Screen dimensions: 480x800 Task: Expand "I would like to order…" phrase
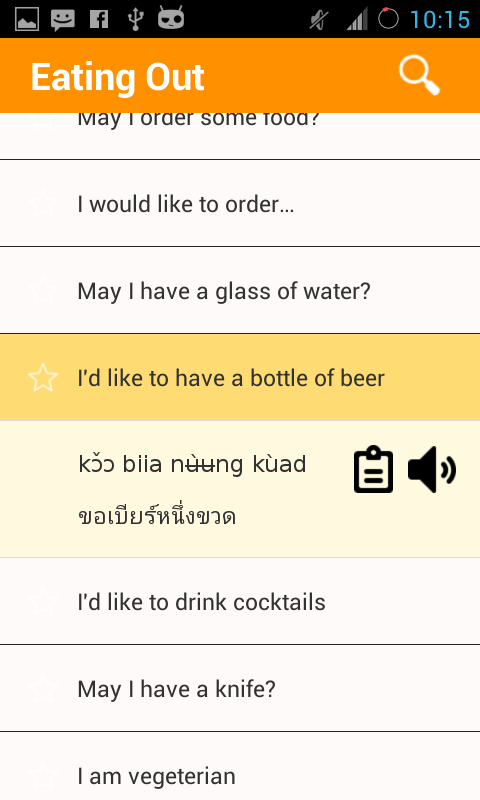[x=240, y=204]
